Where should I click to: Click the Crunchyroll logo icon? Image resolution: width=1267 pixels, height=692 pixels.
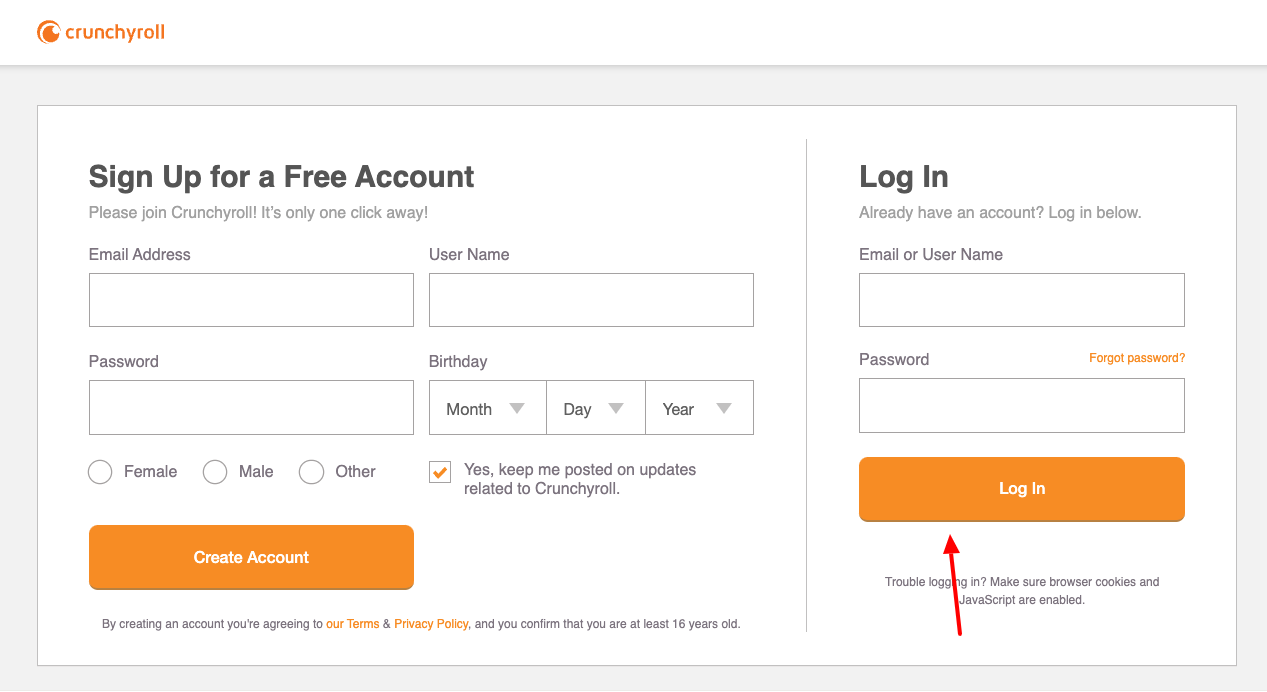click(x=48, y=33)
